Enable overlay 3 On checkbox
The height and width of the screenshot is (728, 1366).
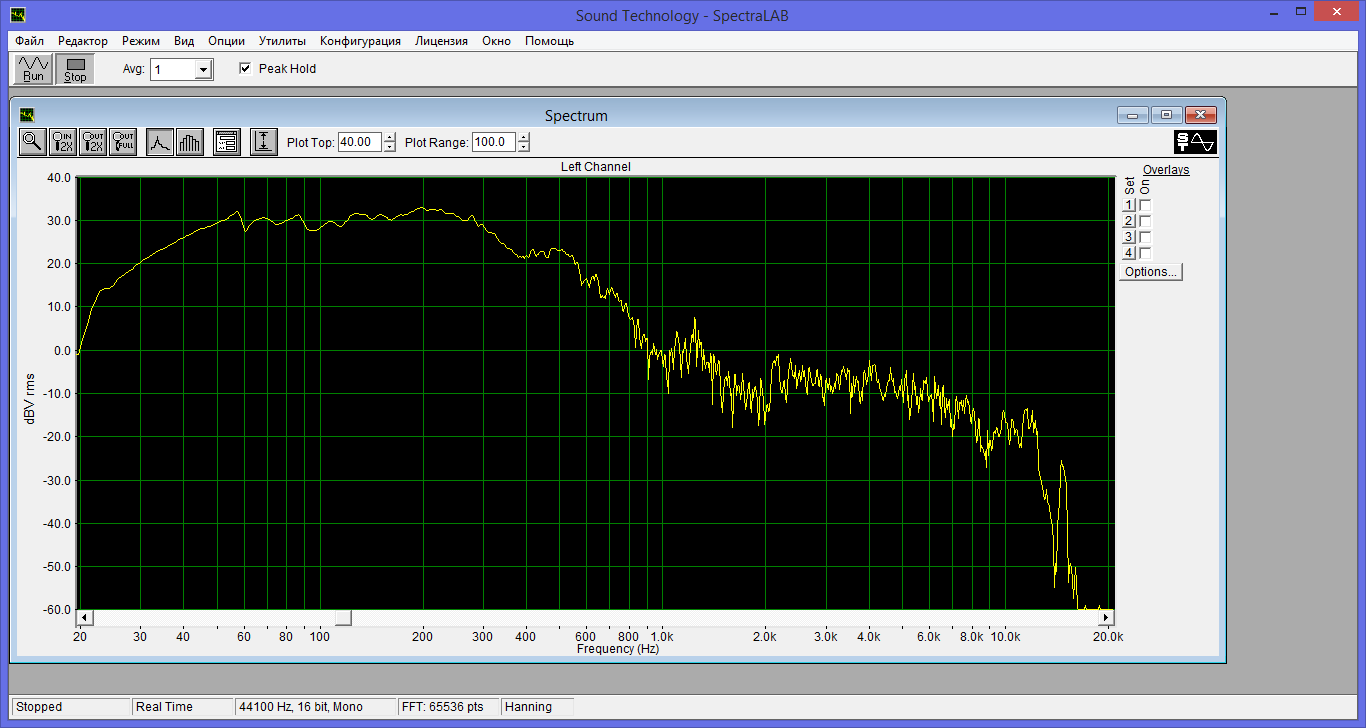(x=1146, y=237)
